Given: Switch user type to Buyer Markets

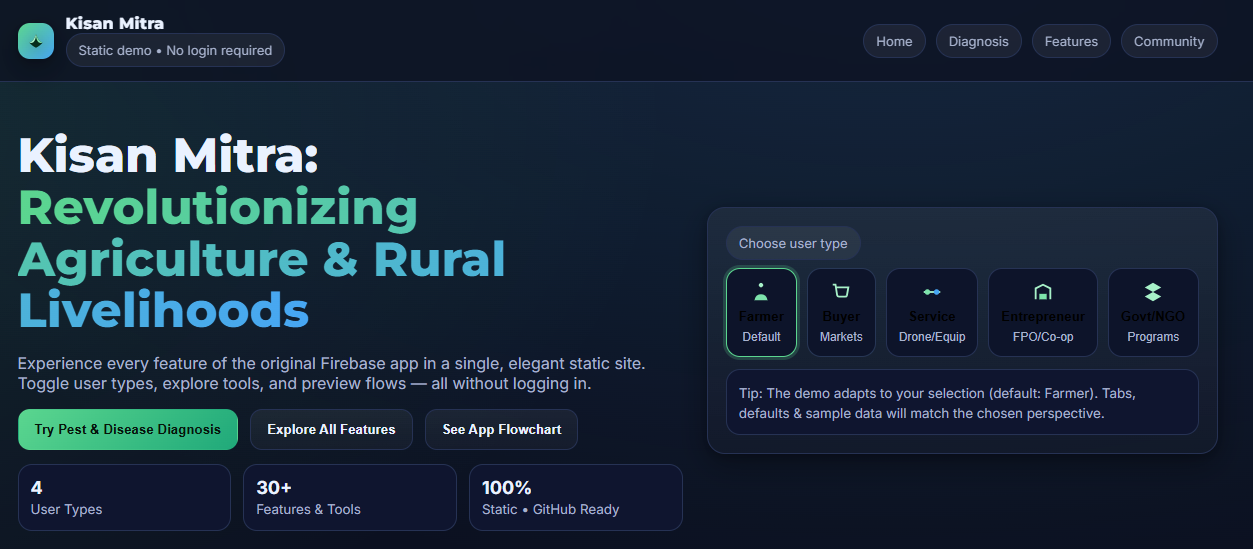Looking at the screenshot, I should 841,313.
